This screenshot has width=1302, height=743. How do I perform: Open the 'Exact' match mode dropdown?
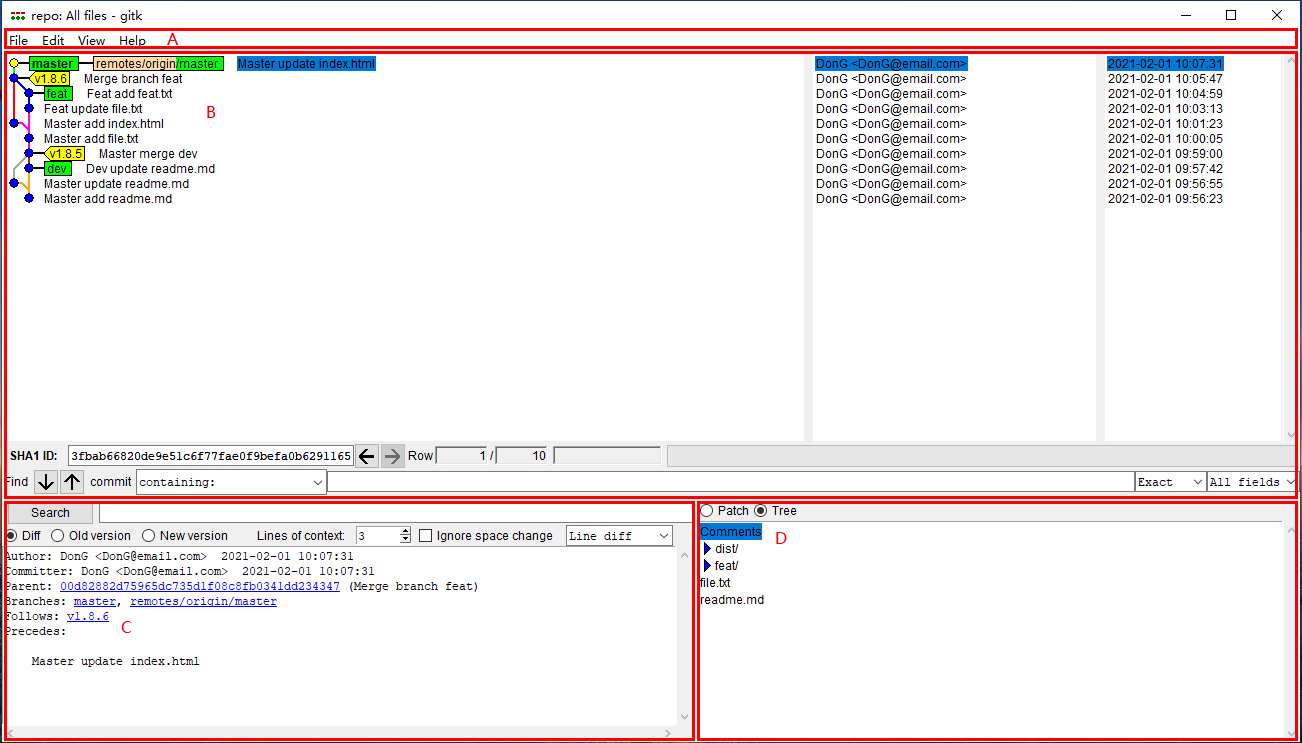1170,482
